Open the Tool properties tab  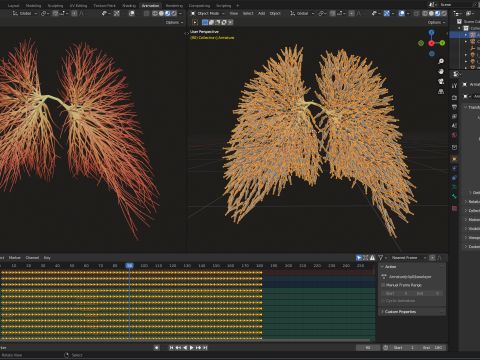click(x=454, y=86)
